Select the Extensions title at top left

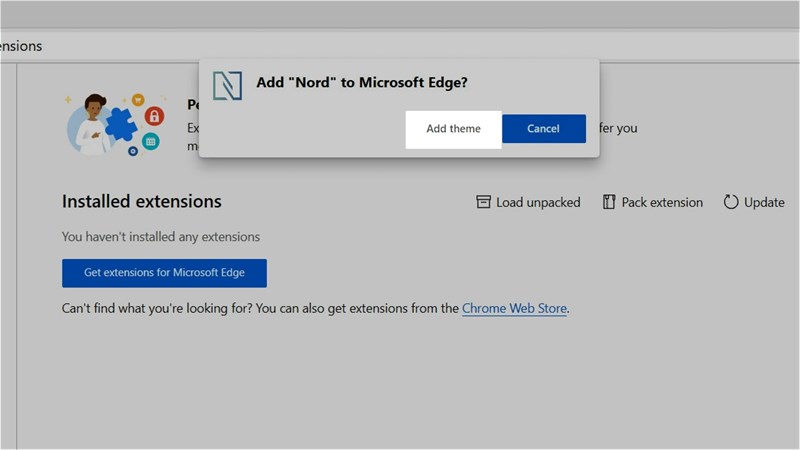click(x=20, y=46)
